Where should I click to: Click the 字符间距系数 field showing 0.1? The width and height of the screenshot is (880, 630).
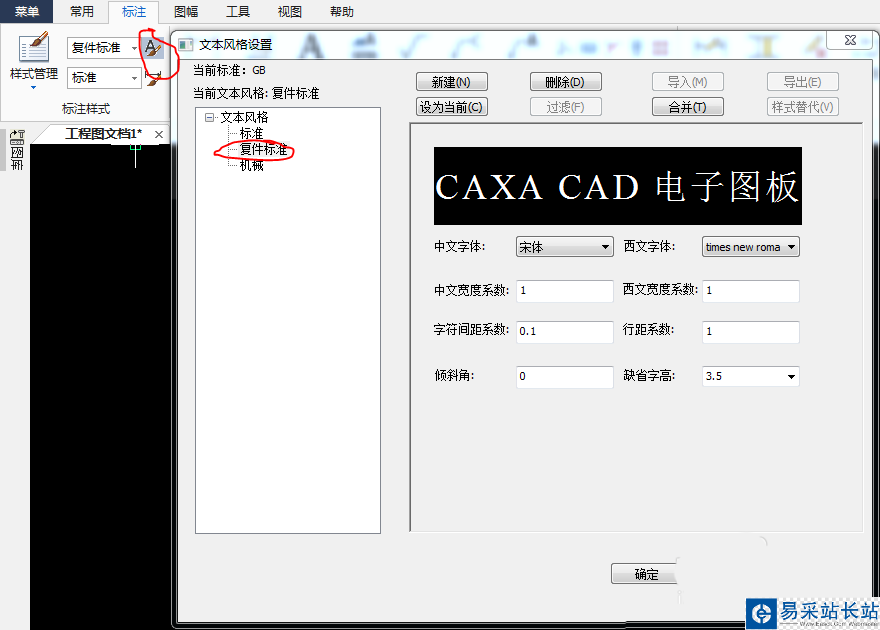click(564, 332)
